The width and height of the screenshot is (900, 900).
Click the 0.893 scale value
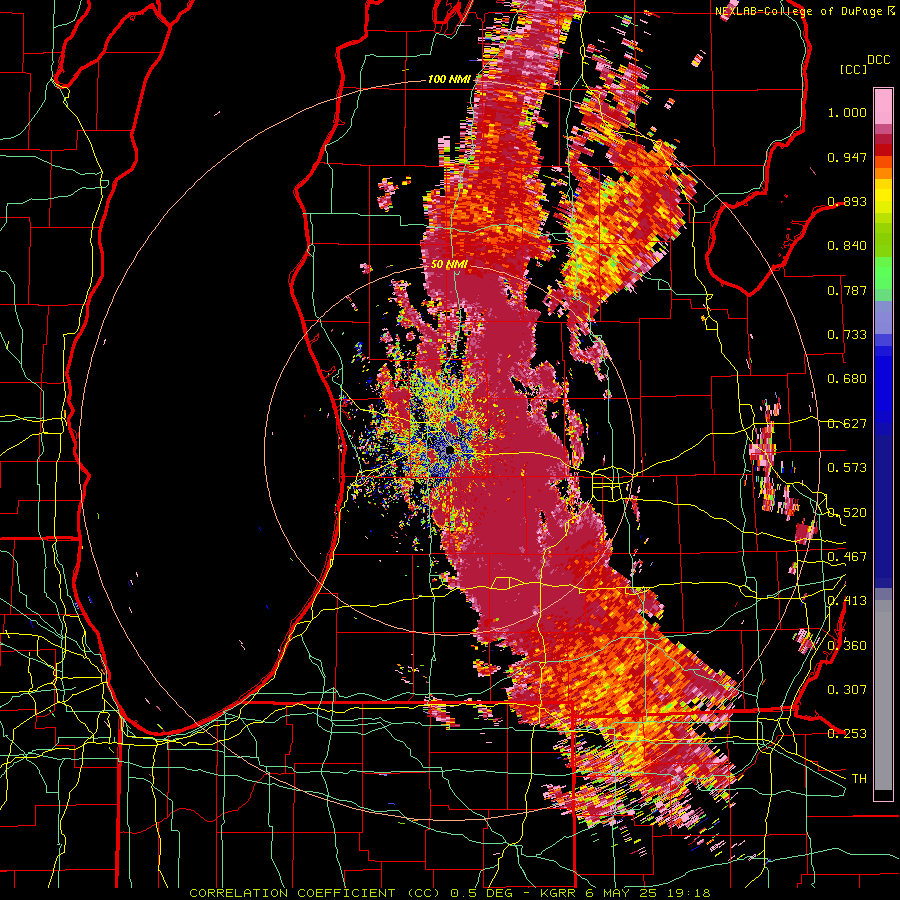coord(847,201)
